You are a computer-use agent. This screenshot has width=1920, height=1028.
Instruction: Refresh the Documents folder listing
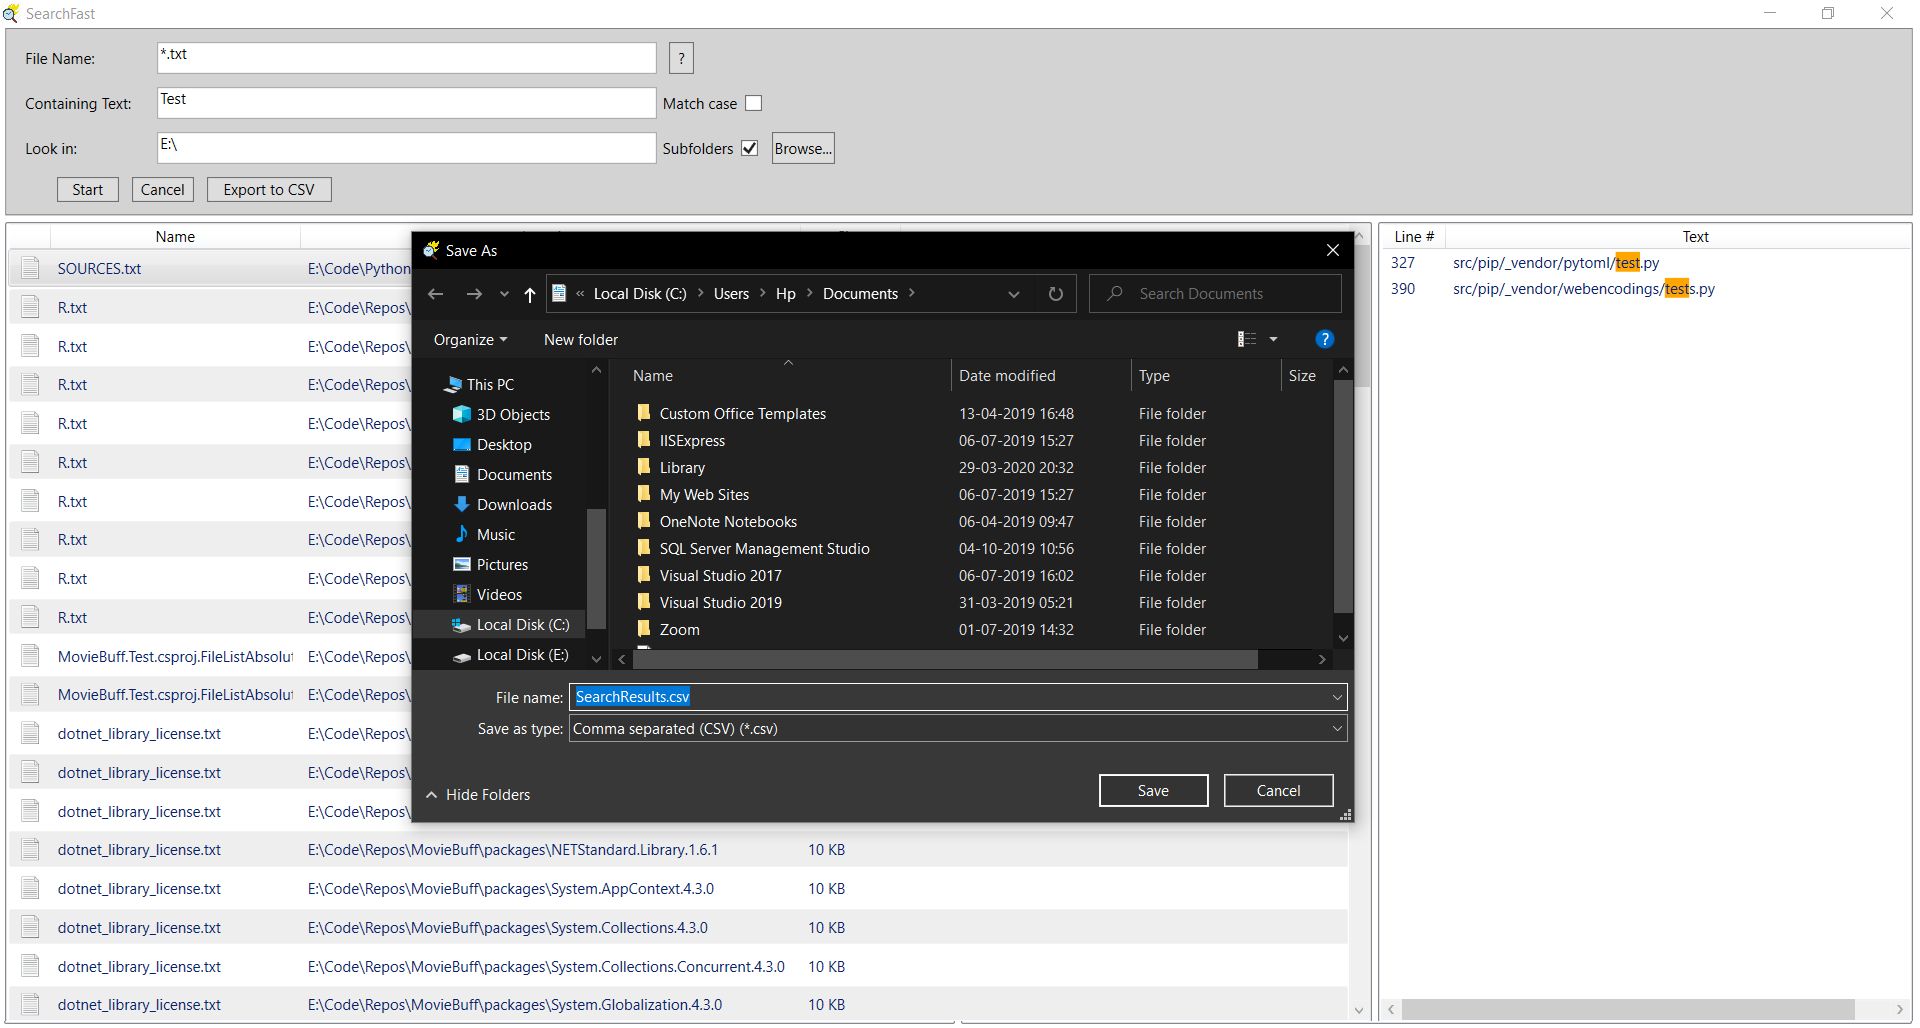(1055, 294)
